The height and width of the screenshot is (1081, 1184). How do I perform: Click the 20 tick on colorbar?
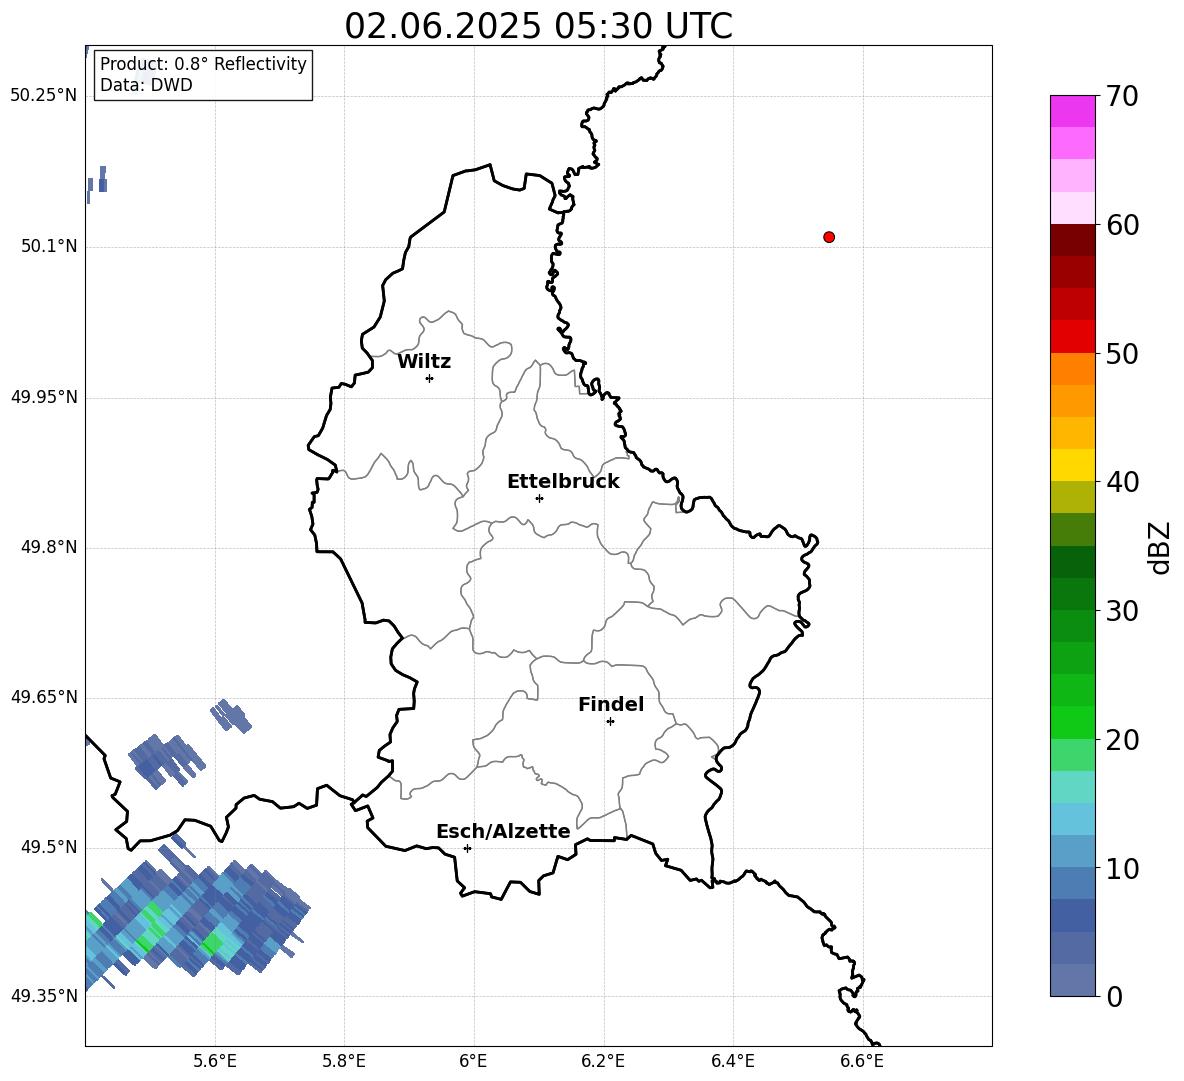click(x=1122, y=740)
